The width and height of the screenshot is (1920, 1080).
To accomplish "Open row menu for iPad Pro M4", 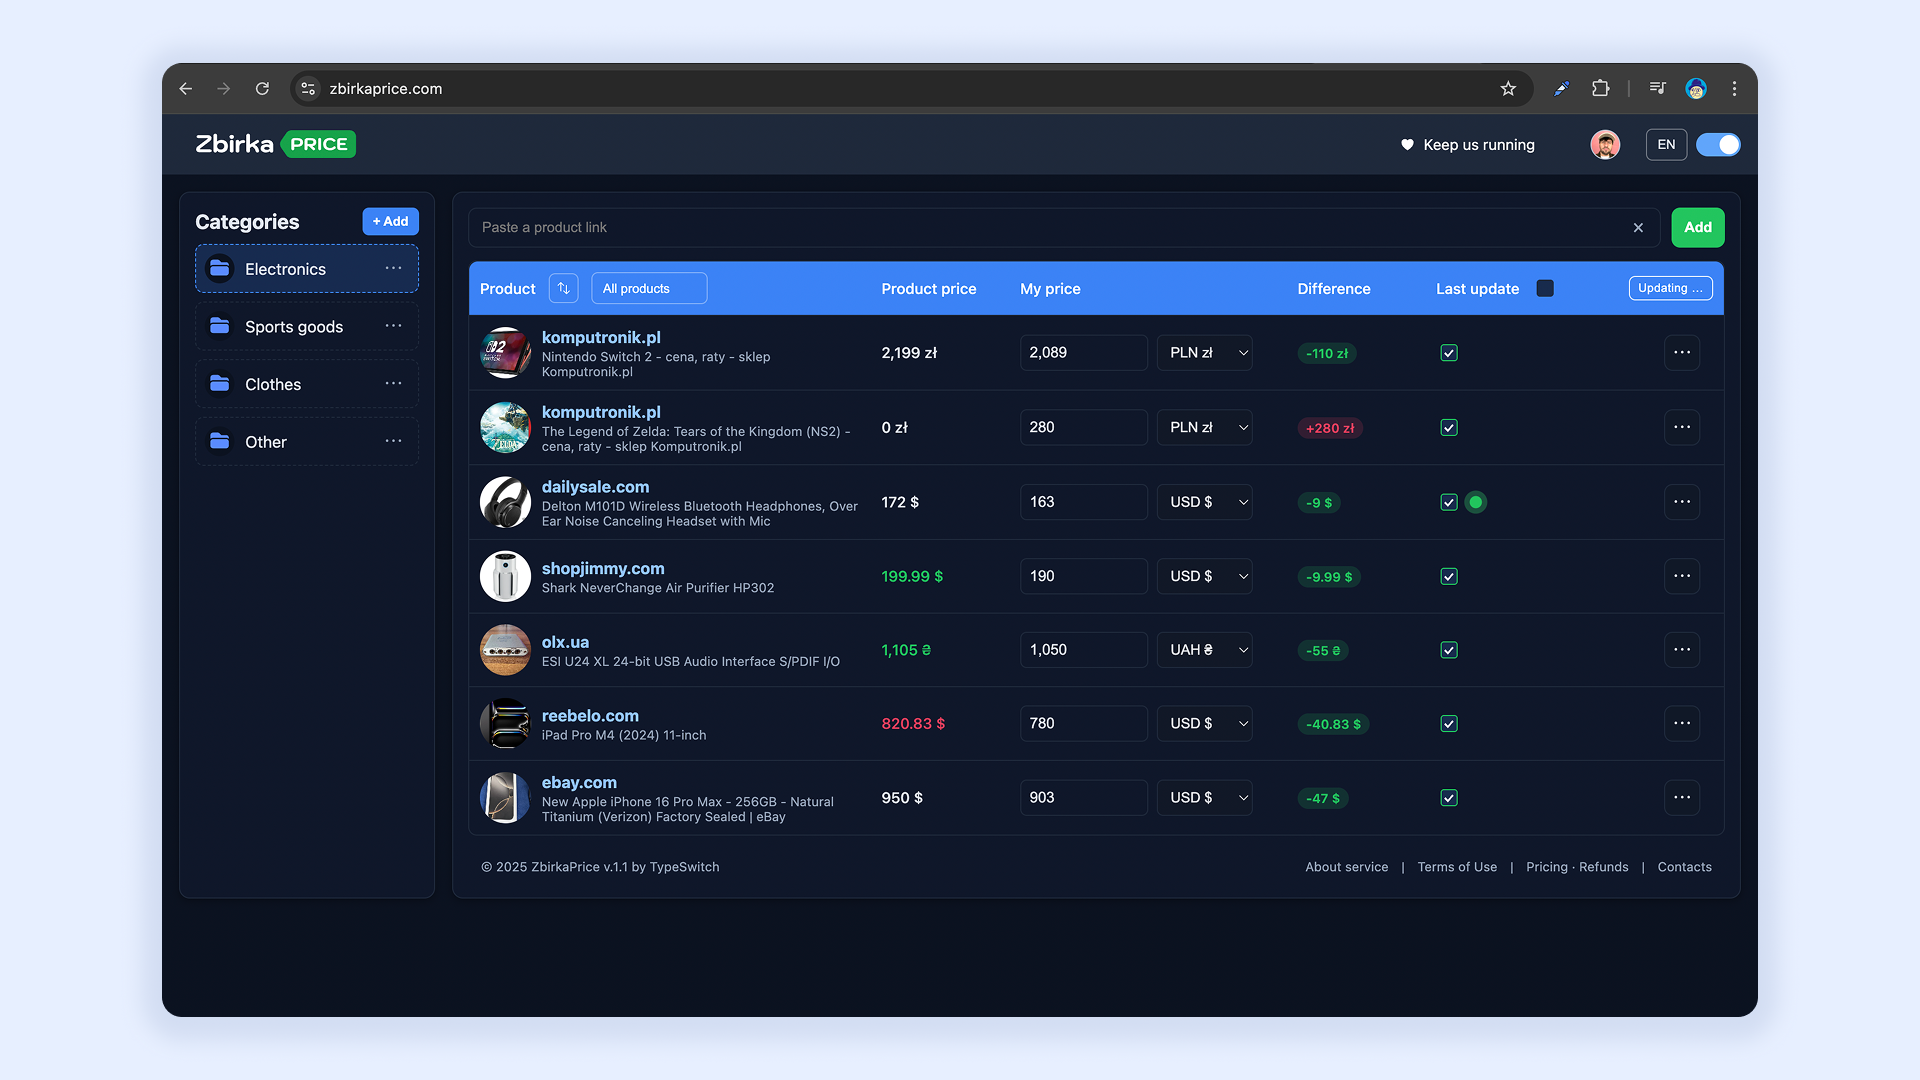I will (x=1682, y=723).
